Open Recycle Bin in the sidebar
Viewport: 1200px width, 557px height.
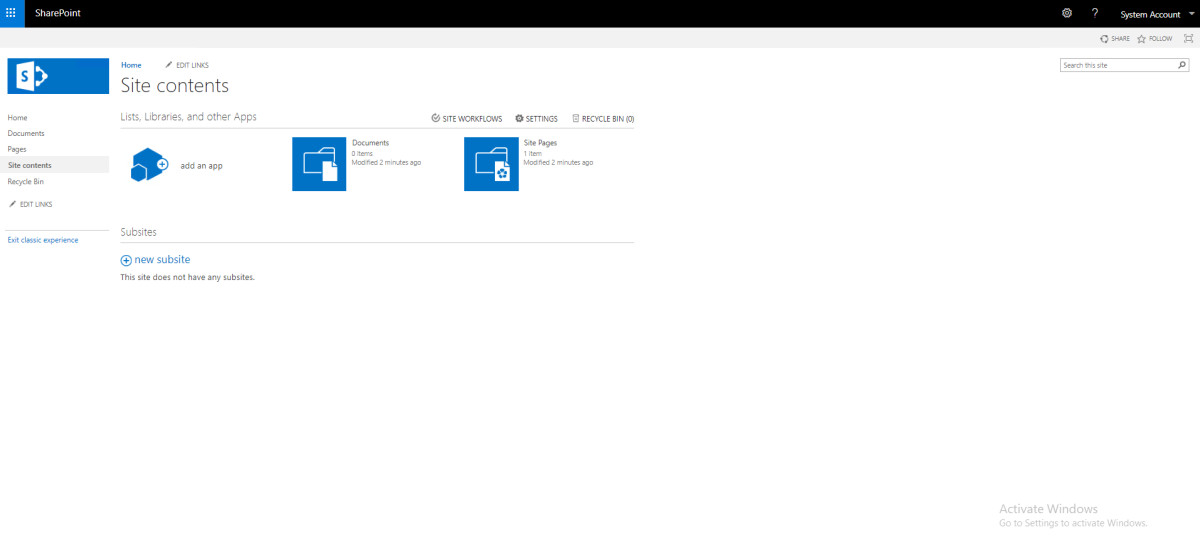pos(26,182)
